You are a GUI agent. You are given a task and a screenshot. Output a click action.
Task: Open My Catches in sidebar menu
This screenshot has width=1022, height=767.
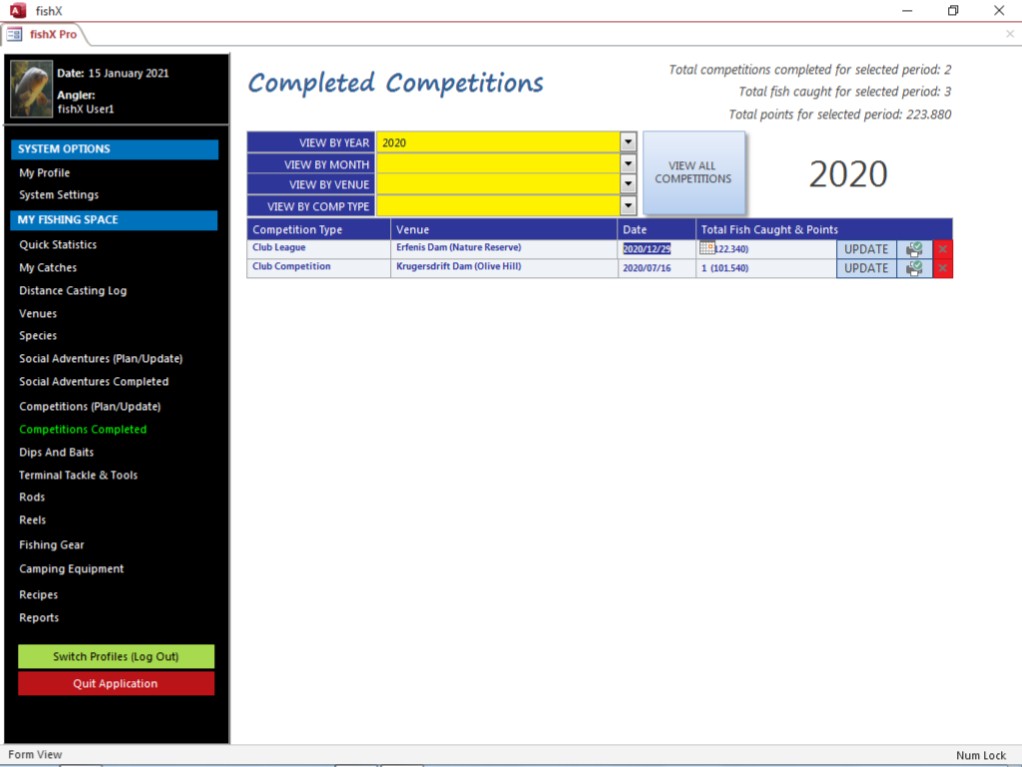point(48,267)
